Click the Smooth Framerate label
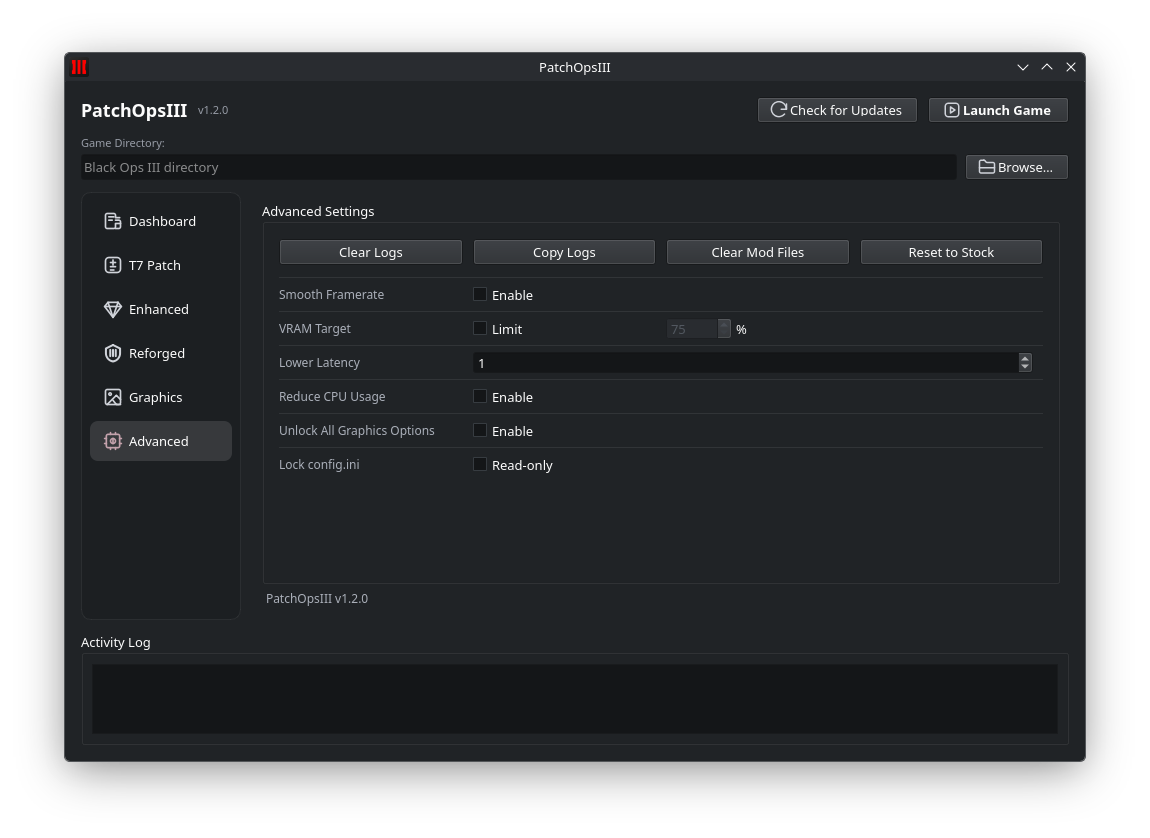This screenshot has width=1150, height=838. point(332,294)
